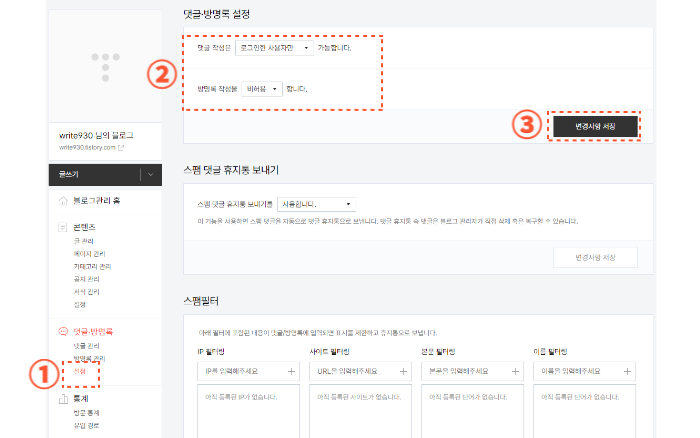700x438 pixels.
Task: Open 글 관리 under 콘텐츠
Action: [x=83, y=241]
